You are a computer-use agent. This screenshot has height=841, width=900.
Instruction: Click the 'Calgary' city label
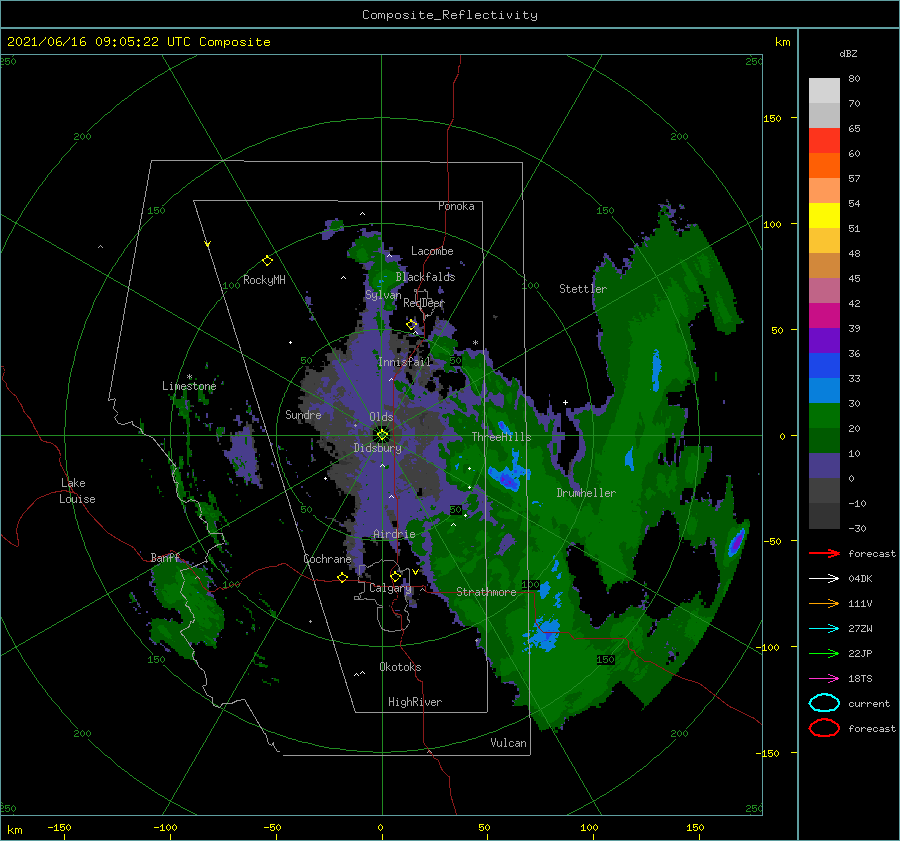click(x=390, y=588)
